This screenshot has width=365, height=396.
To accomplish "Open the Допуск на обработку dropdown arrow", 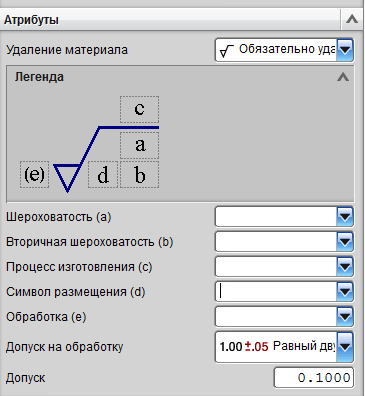I will point(345,347).
